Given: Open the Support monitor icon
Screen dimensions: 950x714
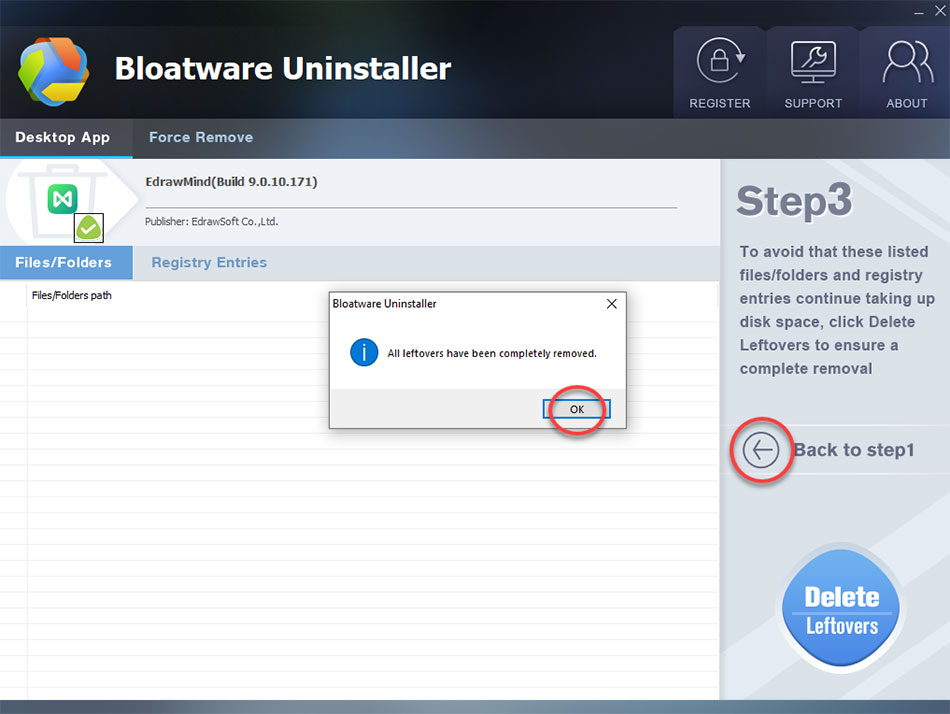Looking at the screenshot, I should point(813,61).
